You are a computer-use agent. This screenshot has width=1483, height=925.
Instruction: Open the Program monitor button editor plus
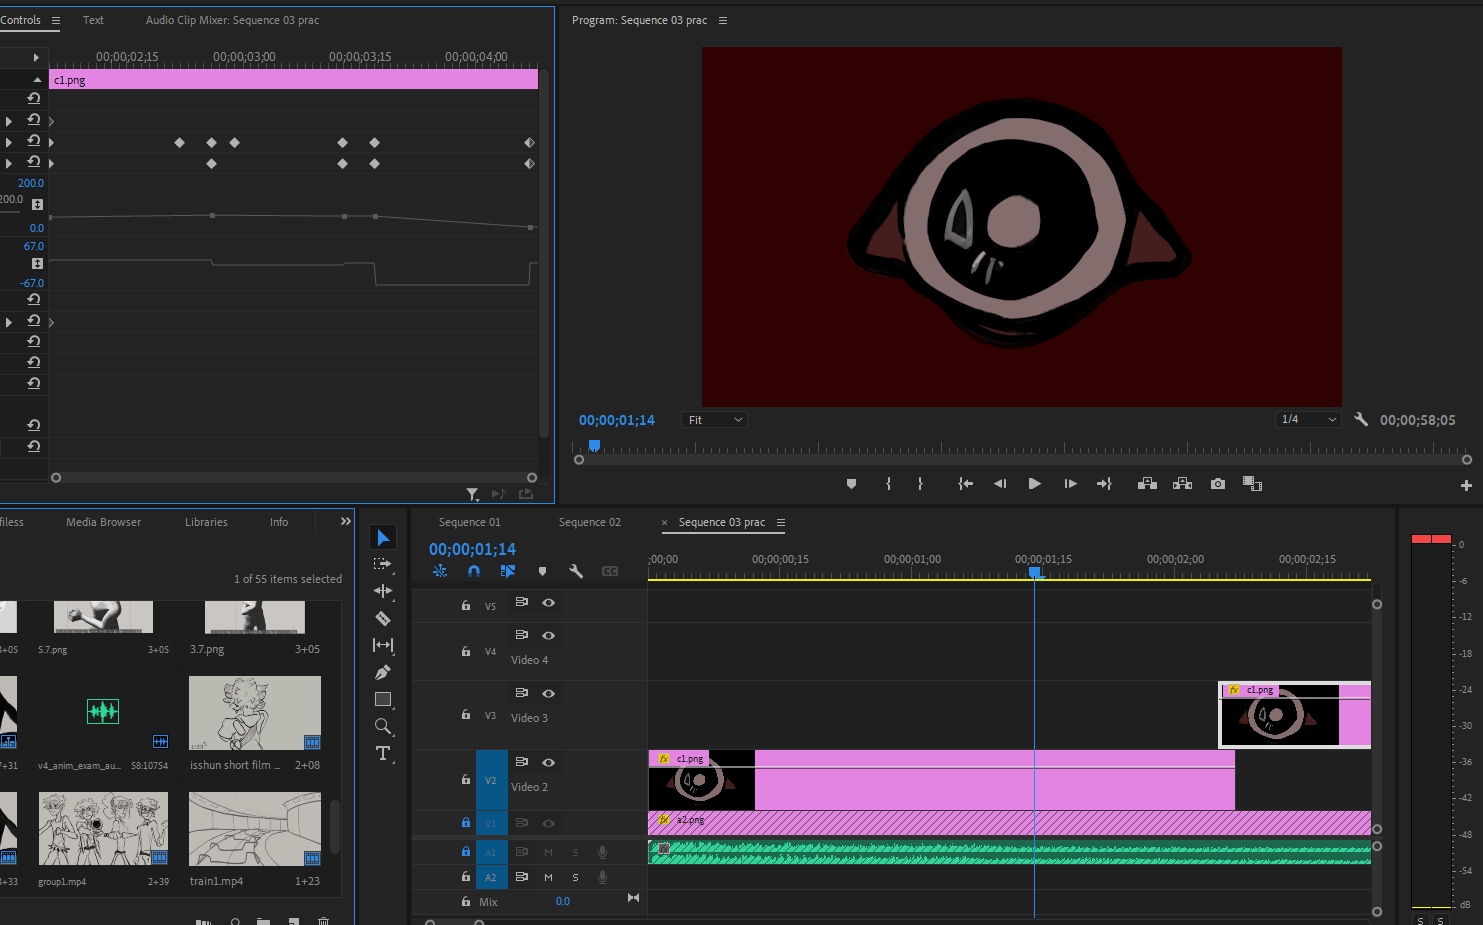point(1466,485)
